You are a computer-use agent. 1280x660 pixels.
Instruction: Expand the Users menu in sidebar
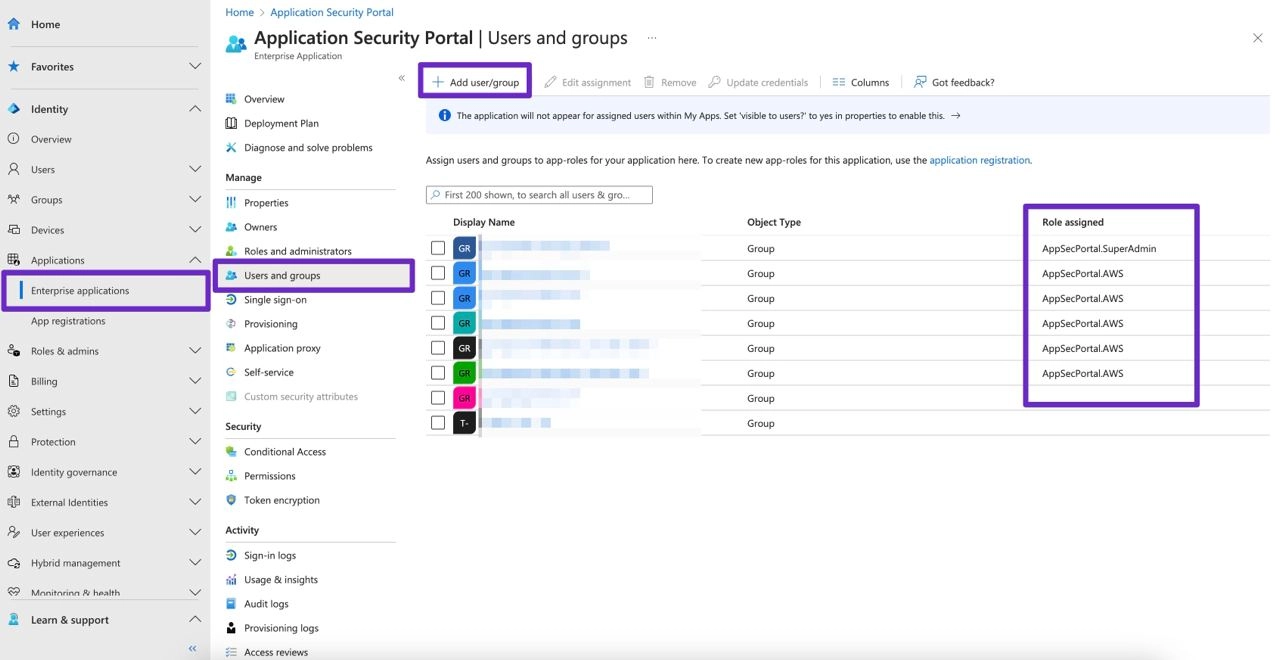click(195, 169)
